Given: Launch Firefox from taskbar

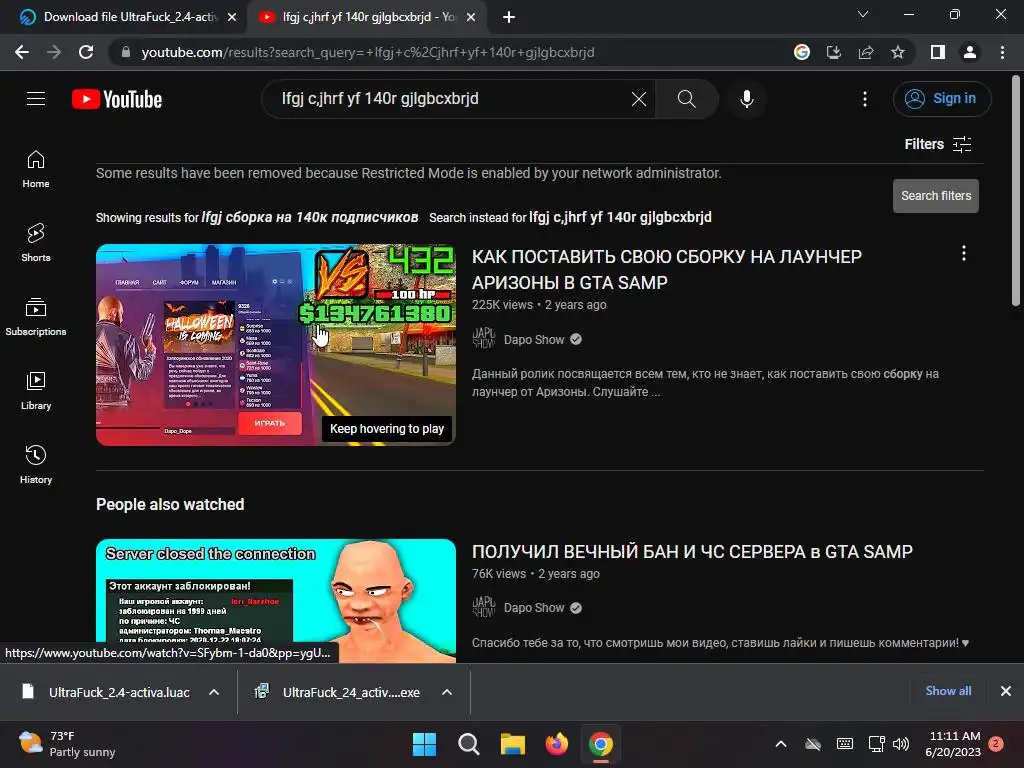Looking at the screenshot, I should (556, 744).
